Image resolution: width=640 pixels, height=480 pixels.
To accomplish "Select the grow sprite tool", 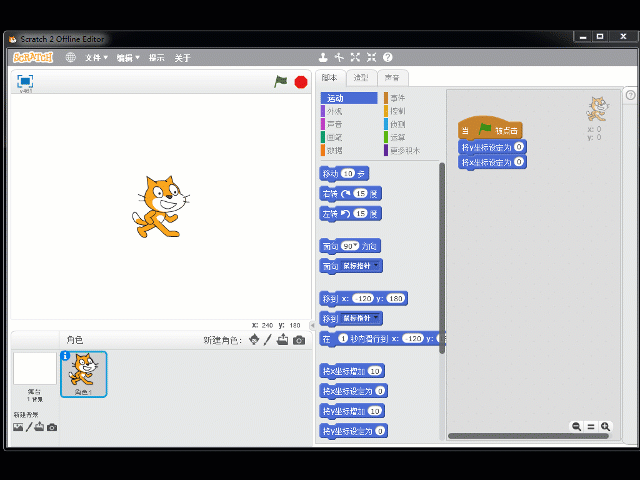I will click(x=355, y=58).
